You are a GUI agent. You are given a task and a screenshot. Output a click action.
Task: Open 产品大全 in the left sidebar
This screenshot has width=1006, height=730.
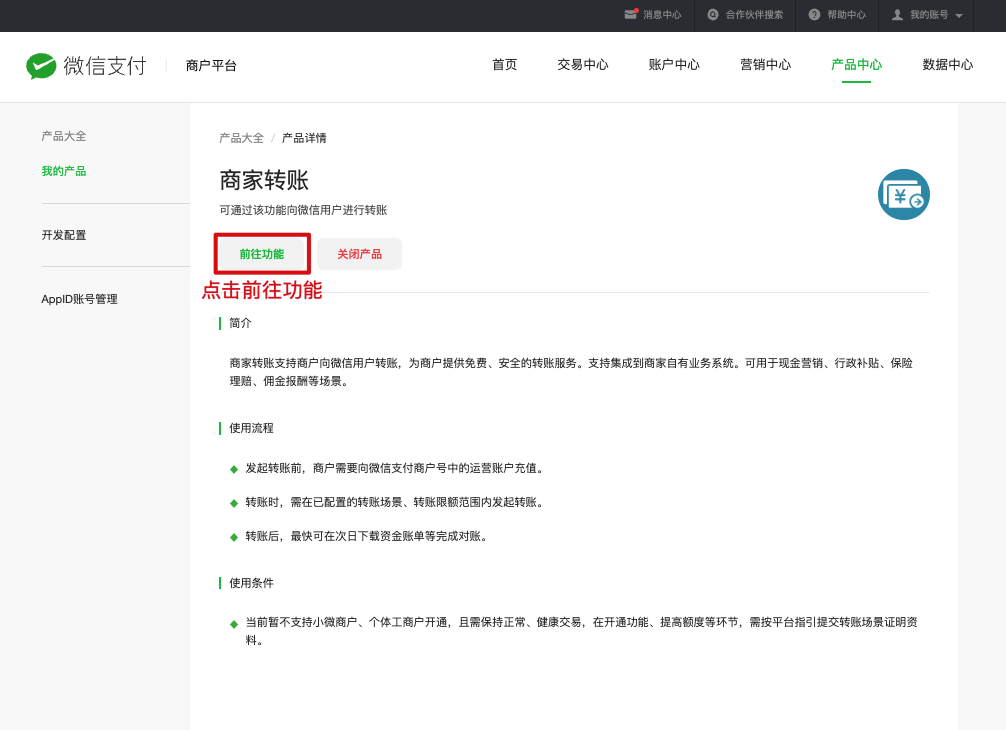(64, 136)
